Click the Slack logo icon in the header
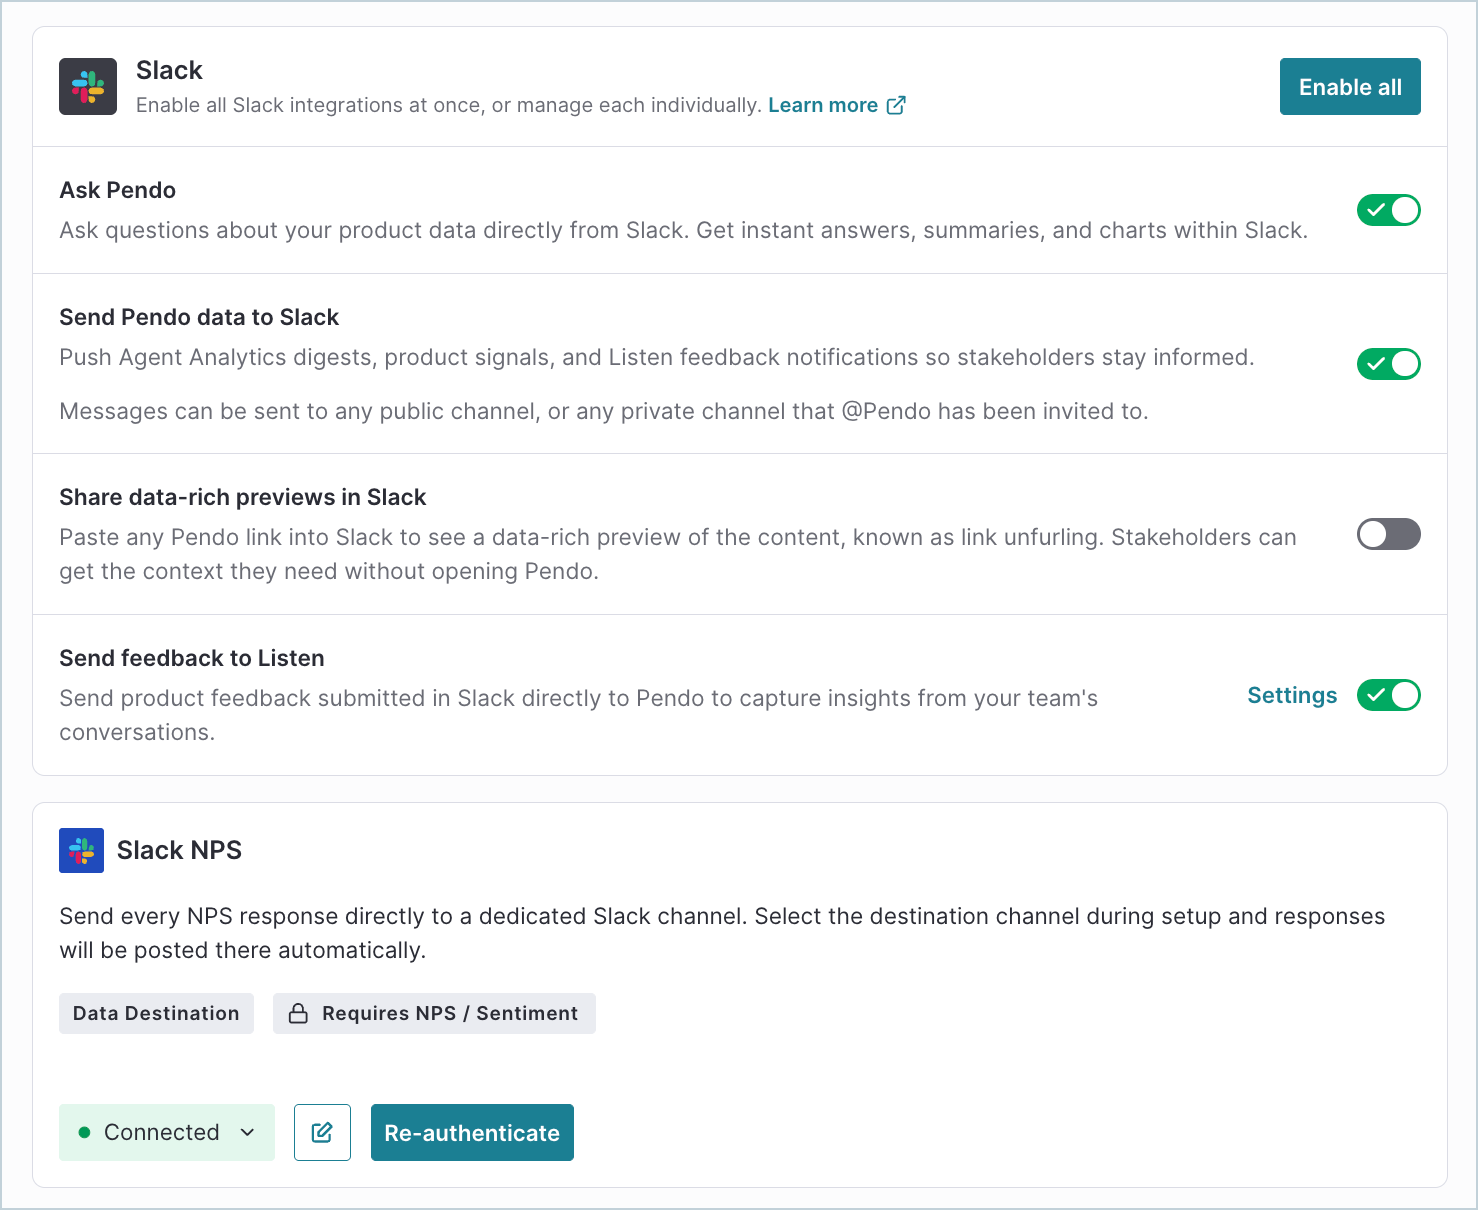1478x1210 pixels. coord(88,86)
